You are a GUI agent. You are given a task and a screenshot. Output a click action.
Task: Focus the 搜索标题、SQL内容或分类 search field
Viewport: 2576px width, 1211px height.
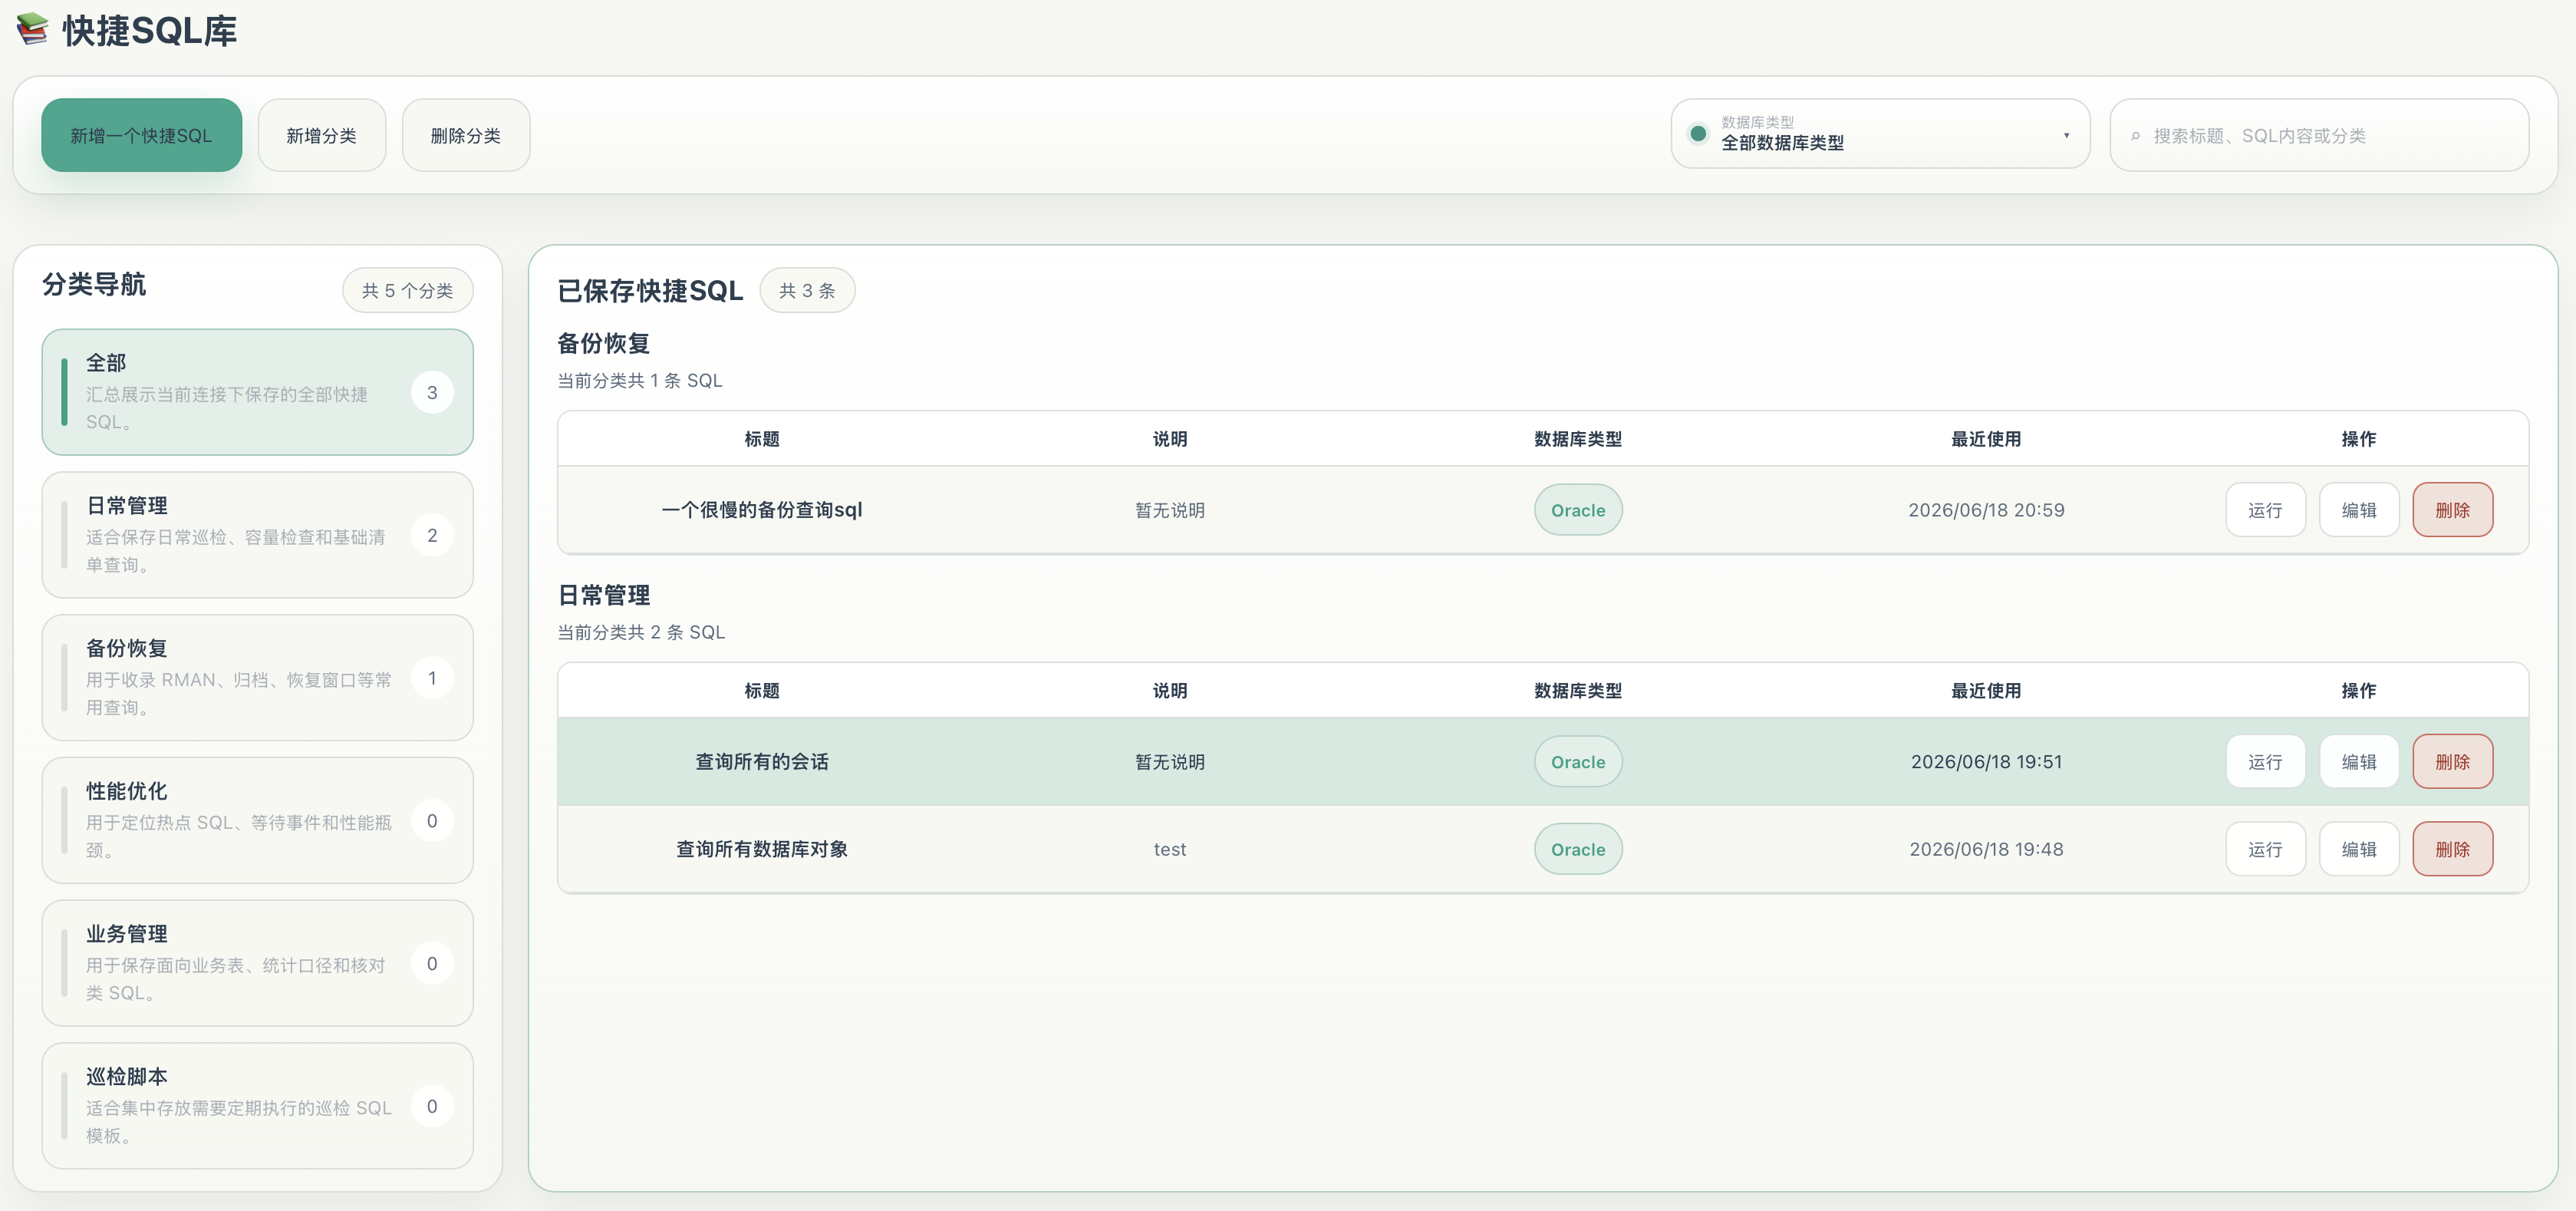click(x=2319, y=135)
